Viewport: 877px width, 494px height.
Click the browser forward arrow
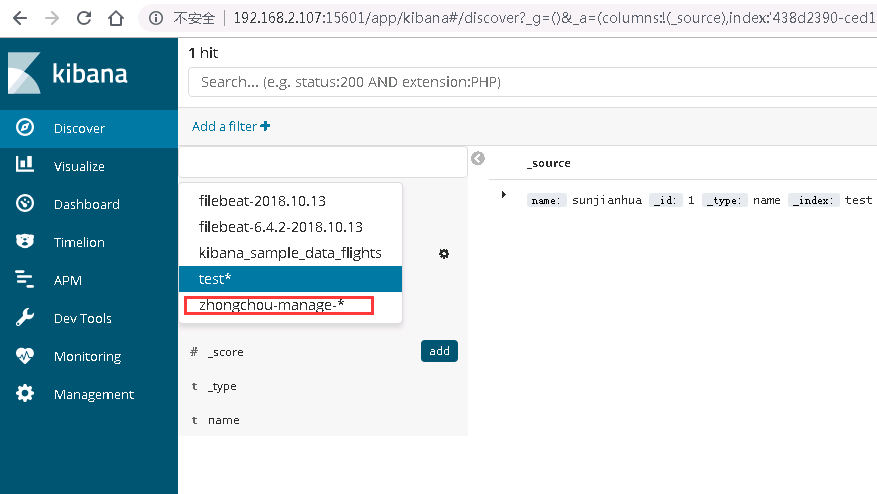coord(52,18)
